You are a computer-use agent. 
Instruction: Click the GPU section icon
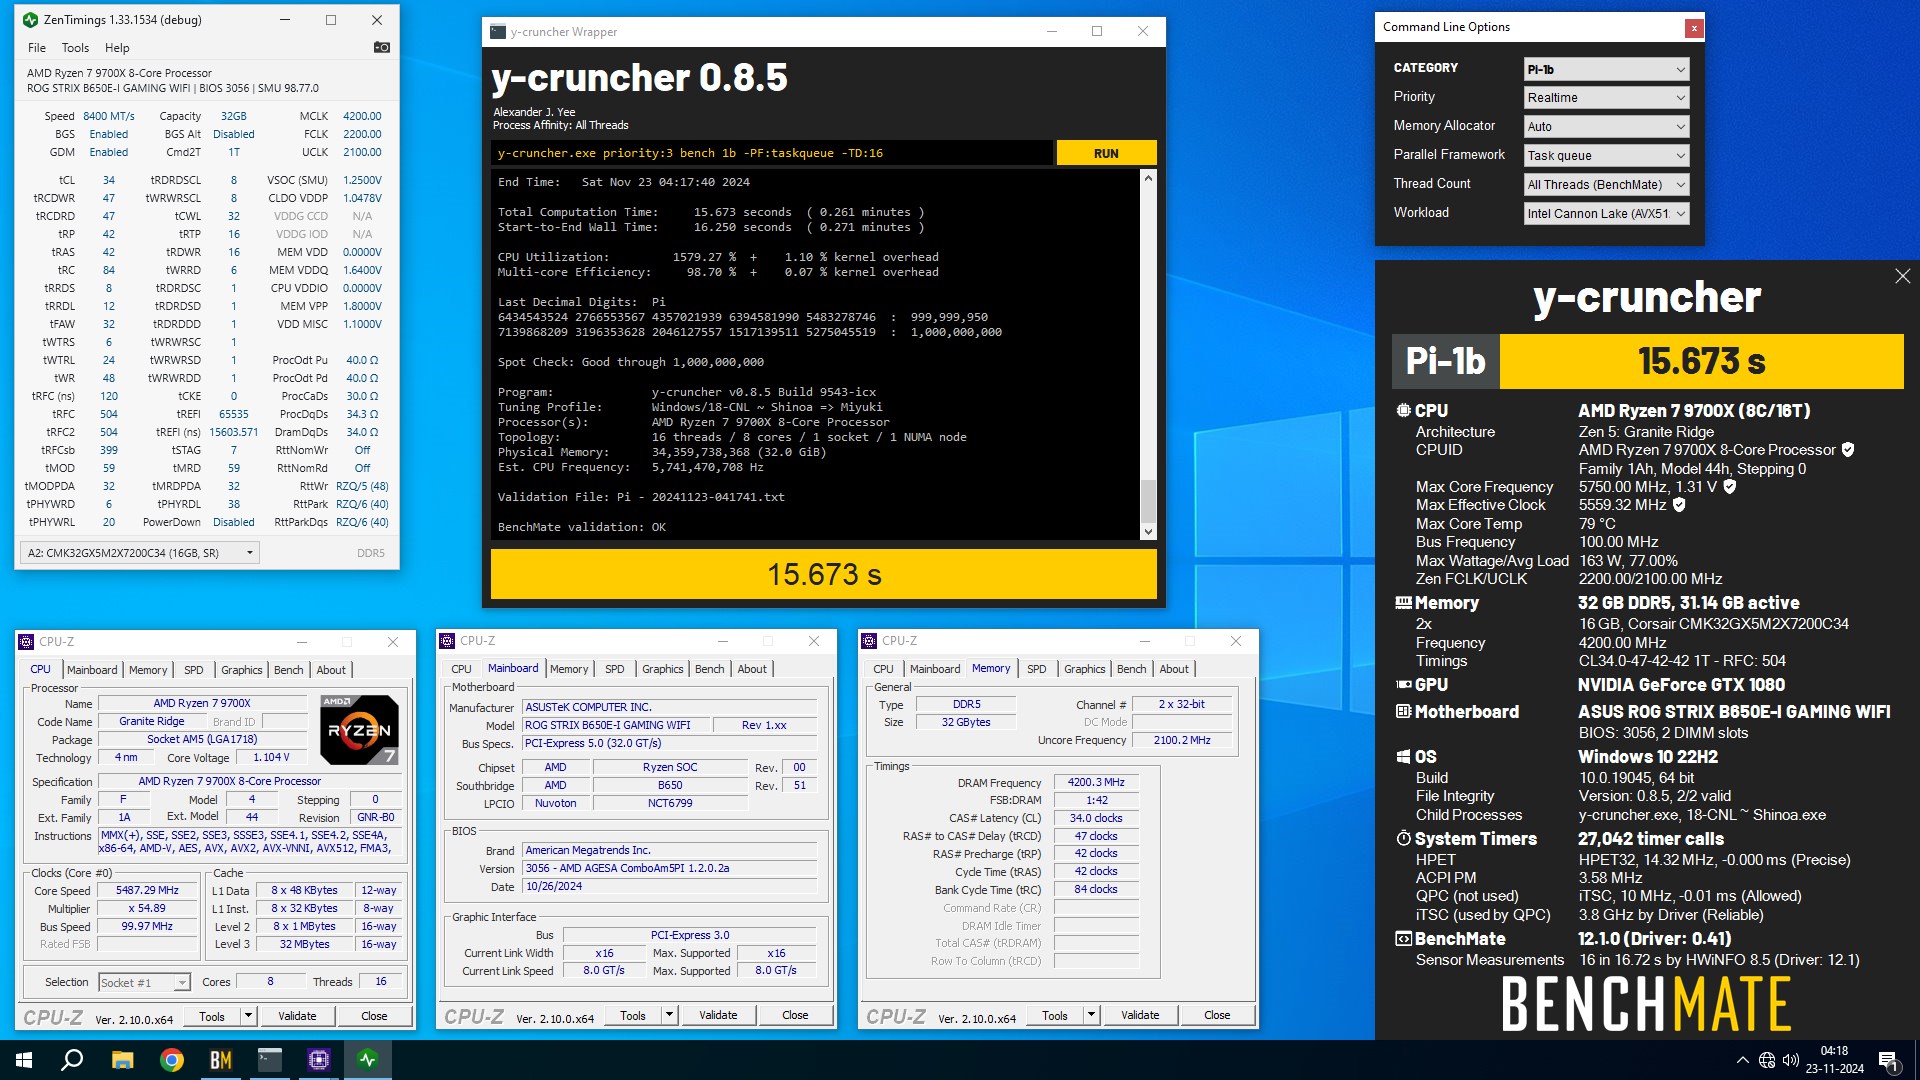[1403, 685]
